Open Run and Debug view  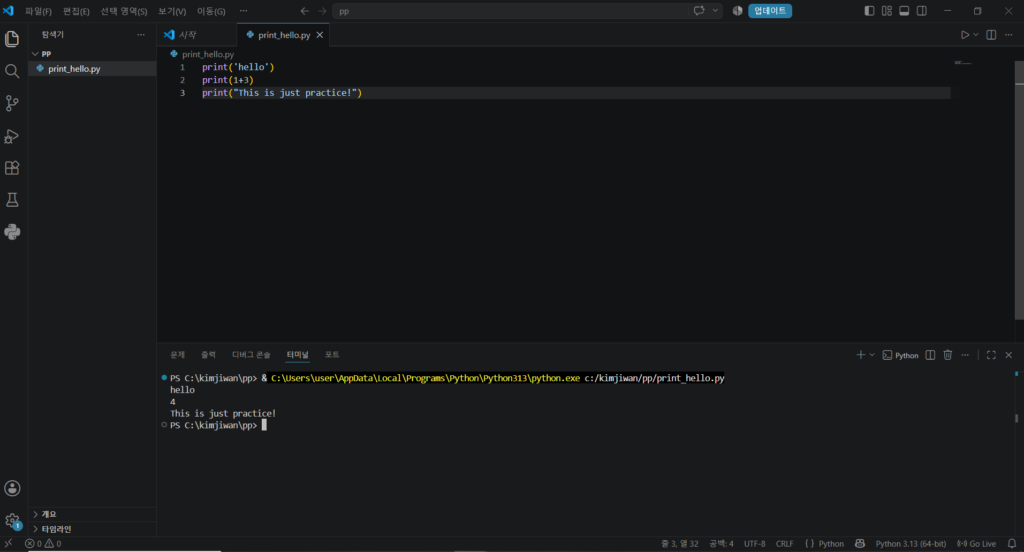click(x=12, y=136)
